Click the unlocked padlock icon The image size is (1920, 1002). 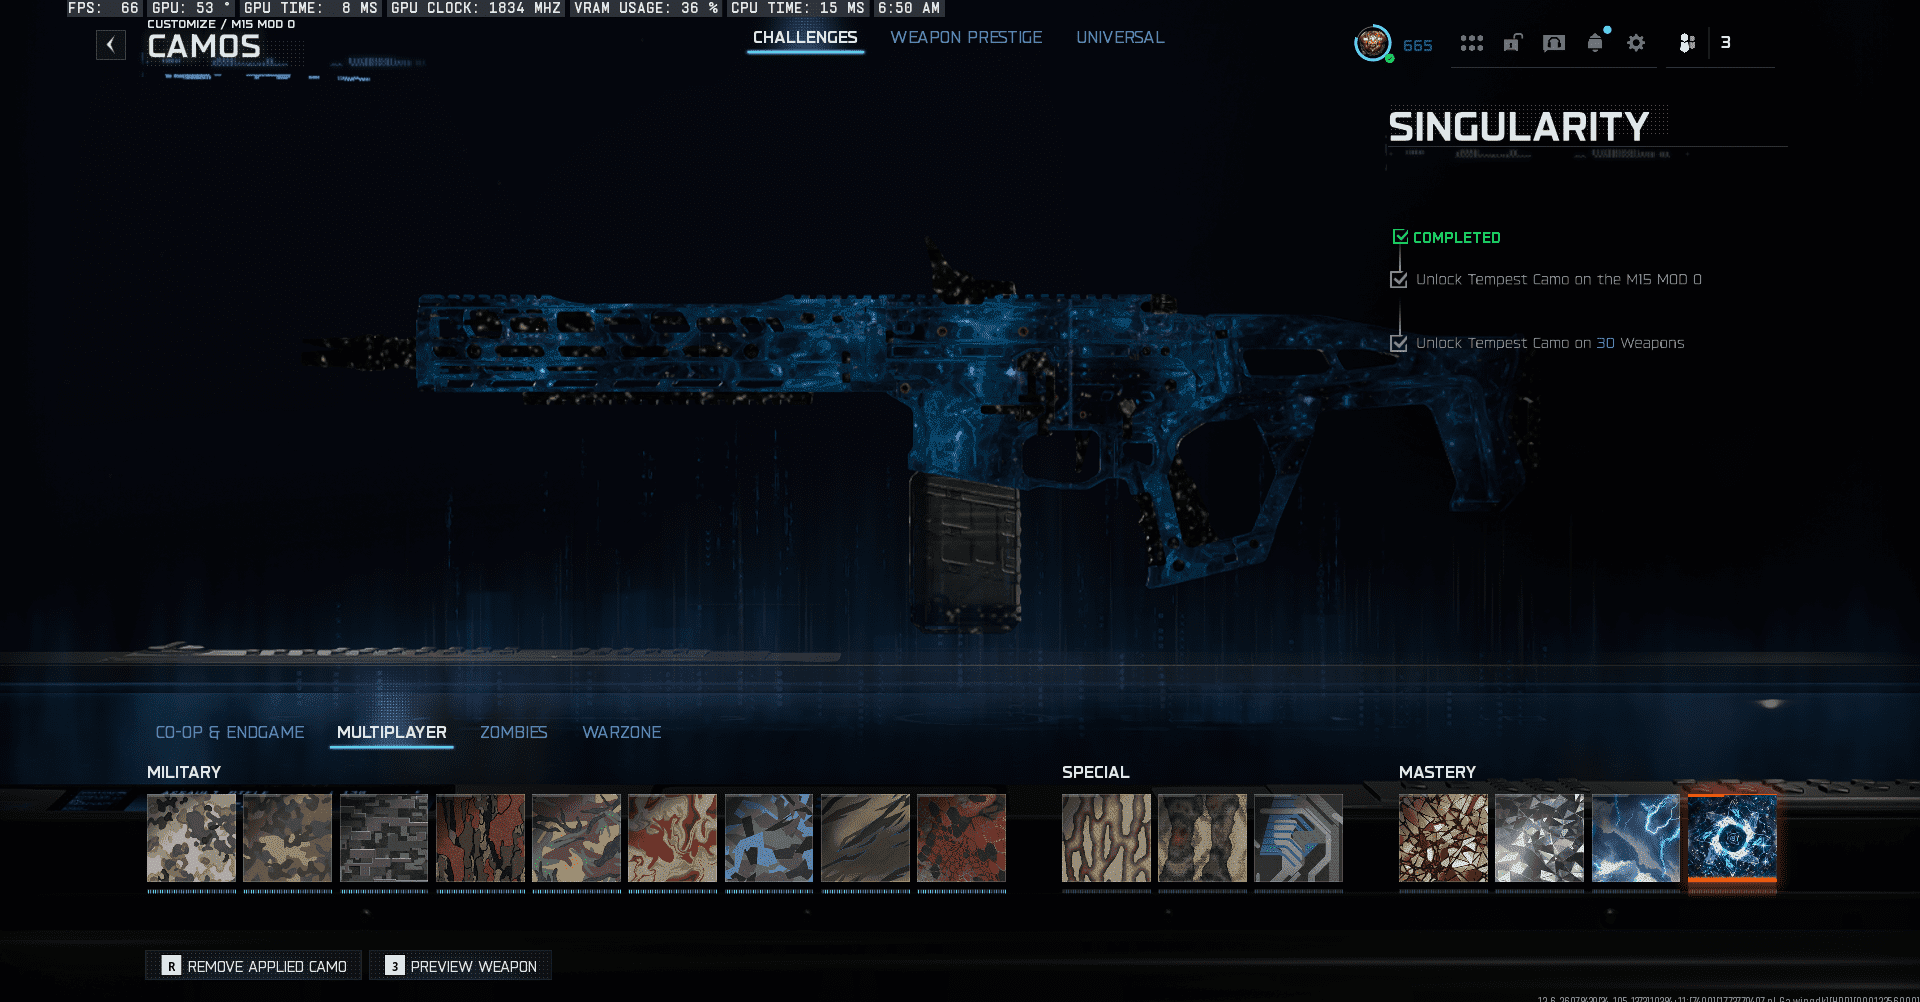coord(1513,43)
